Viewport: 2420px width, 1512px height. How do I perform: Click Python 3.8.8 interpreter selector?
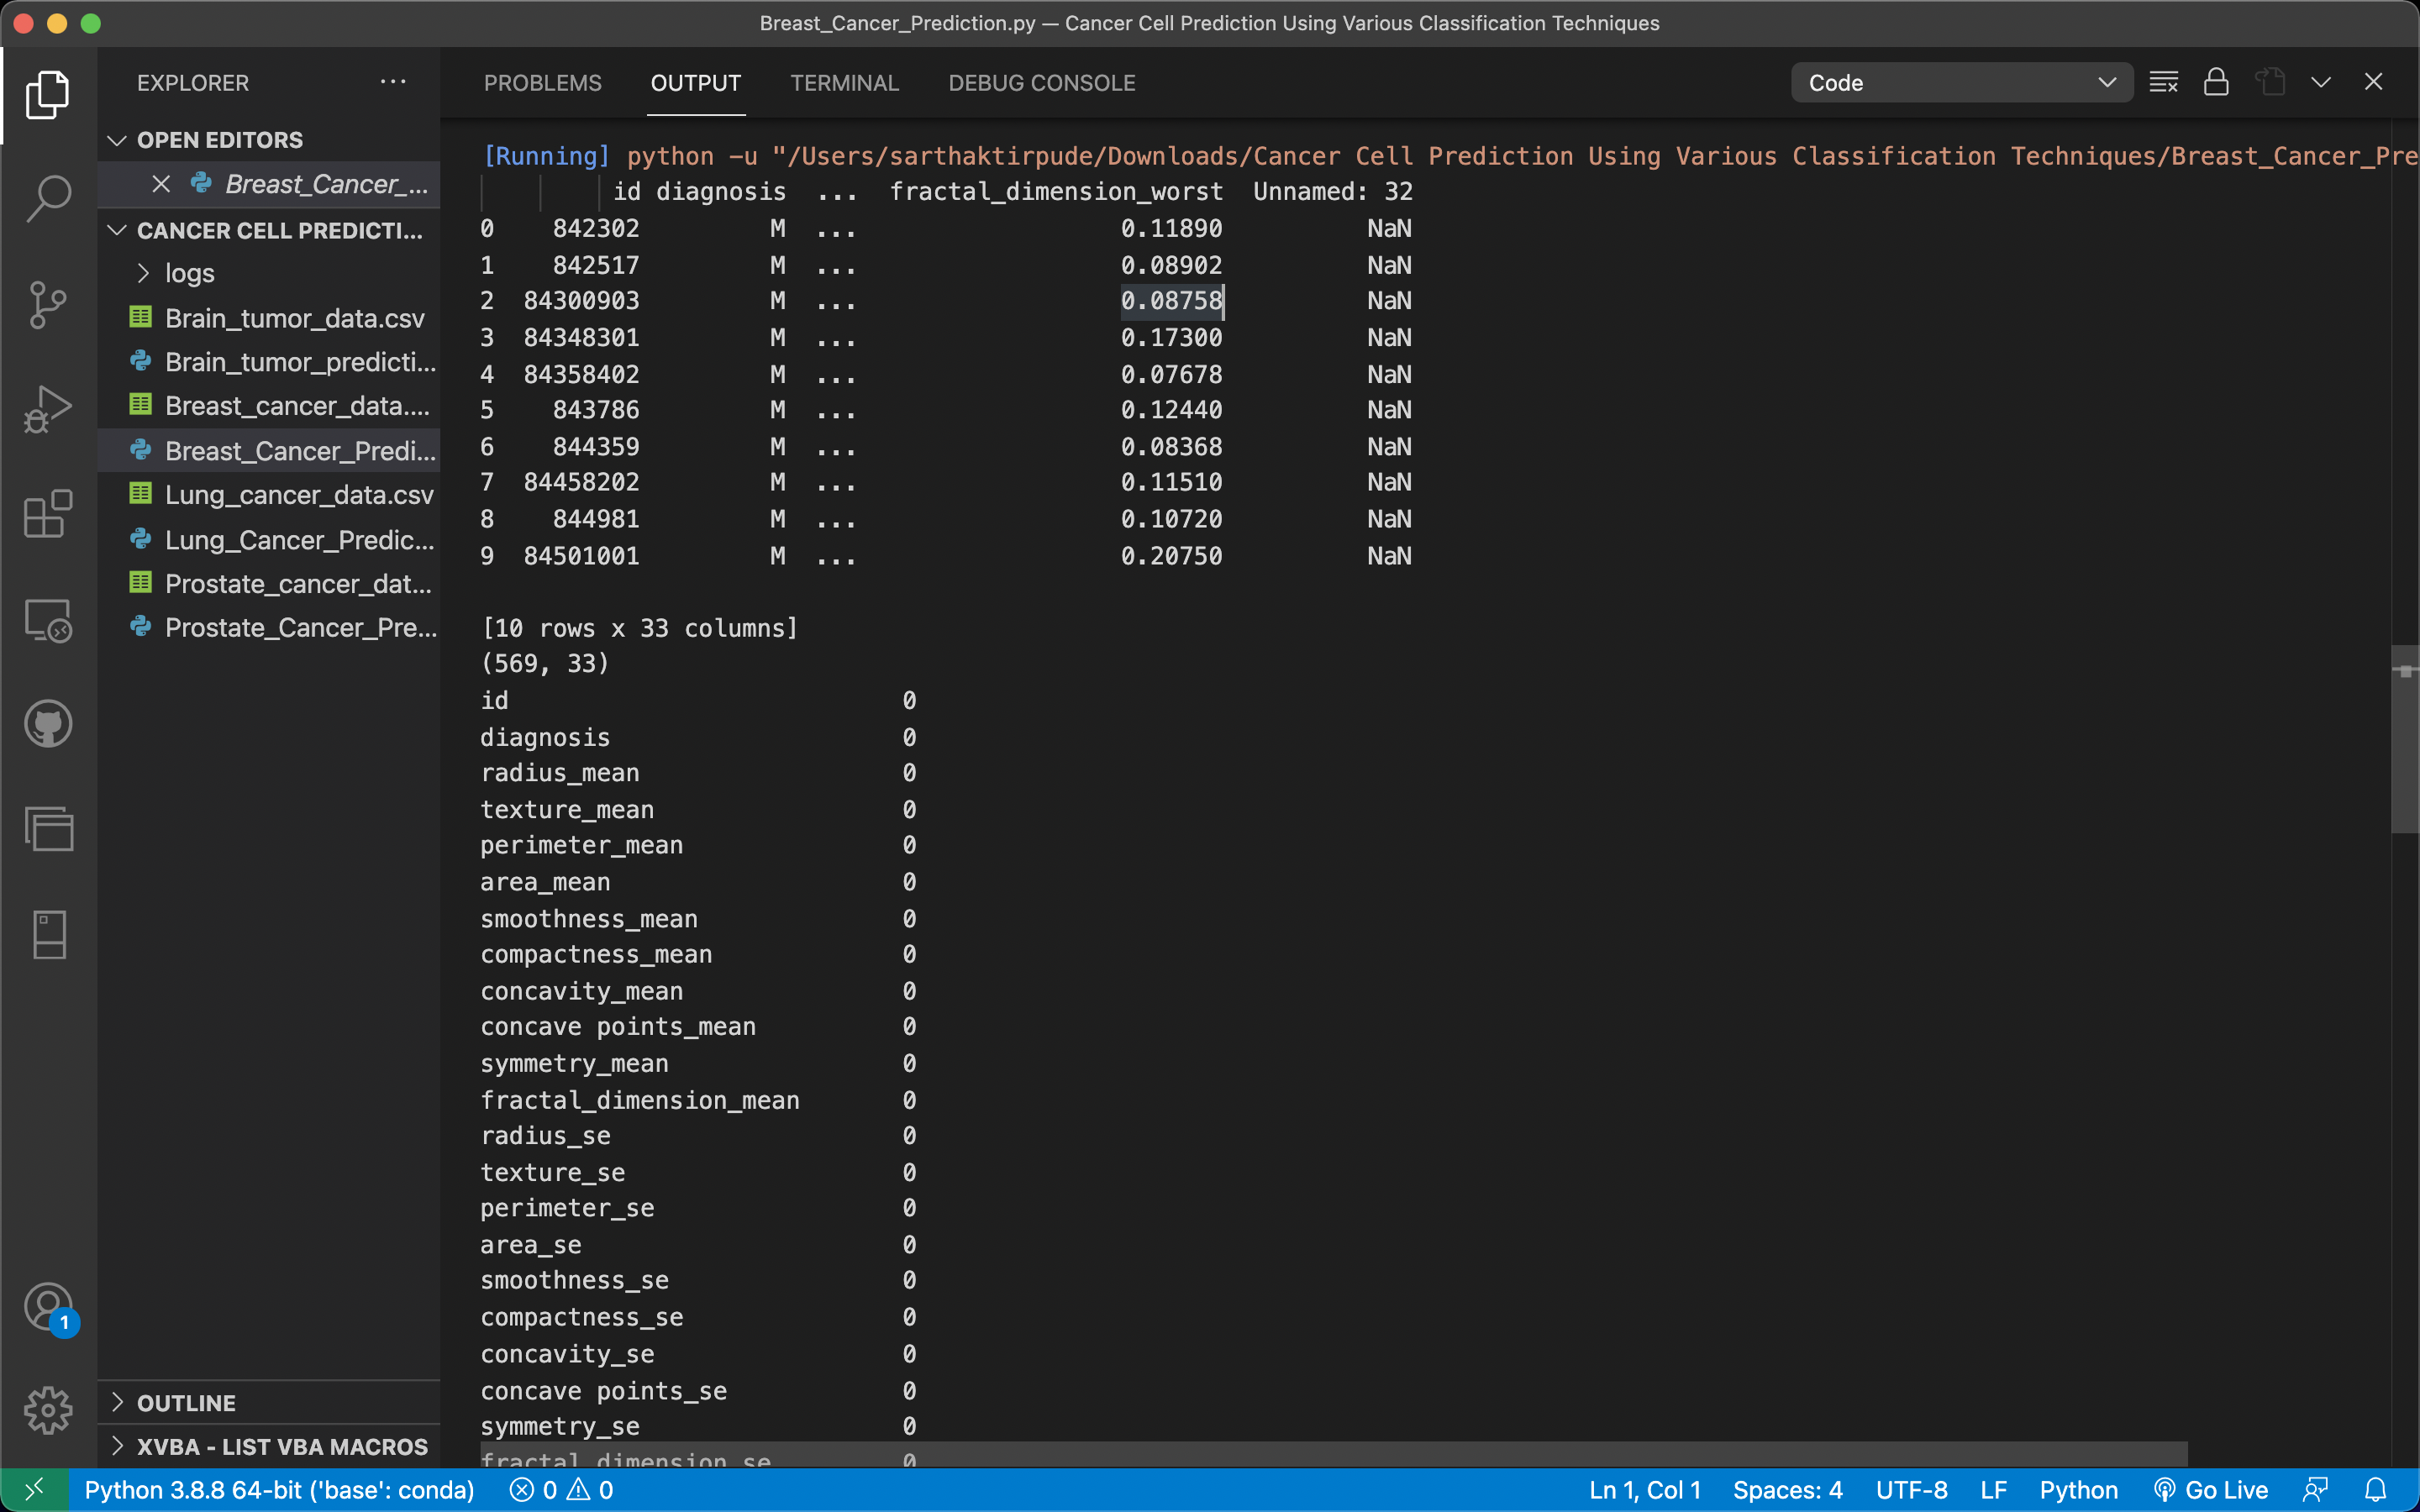(279, 1490)
